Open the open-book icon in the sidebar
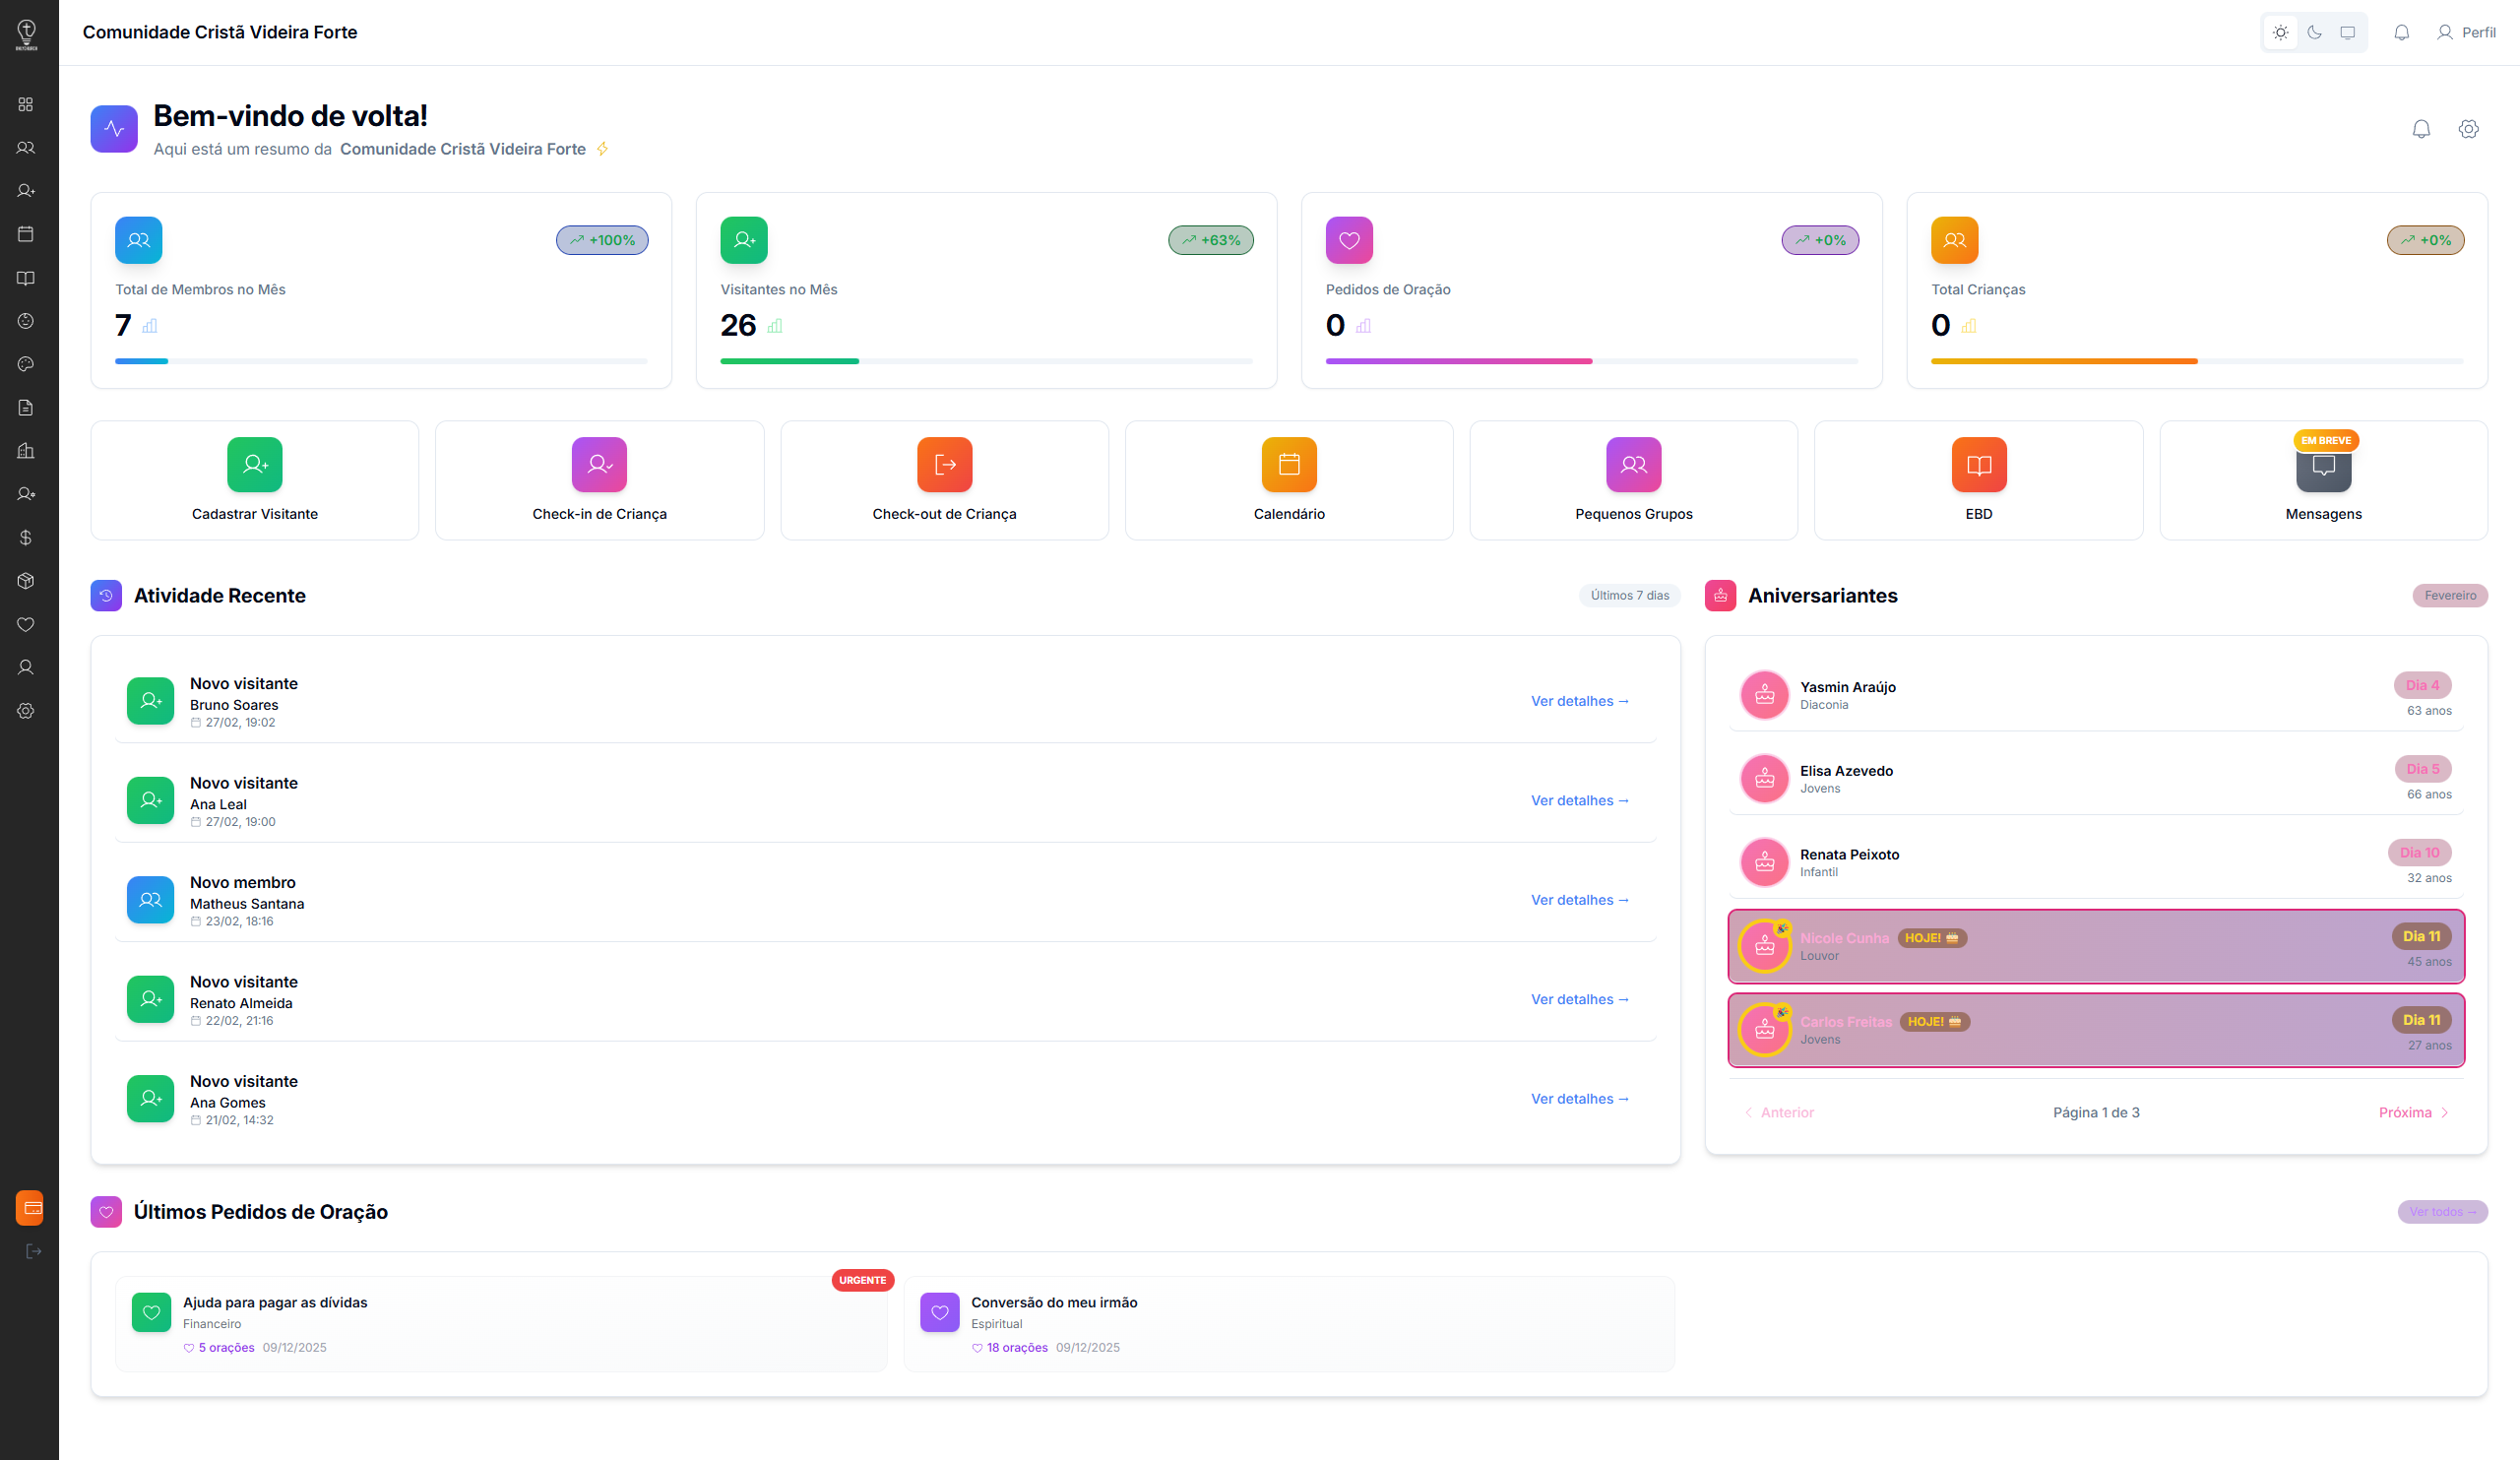2520x1460 pixels. pos(26,278)
